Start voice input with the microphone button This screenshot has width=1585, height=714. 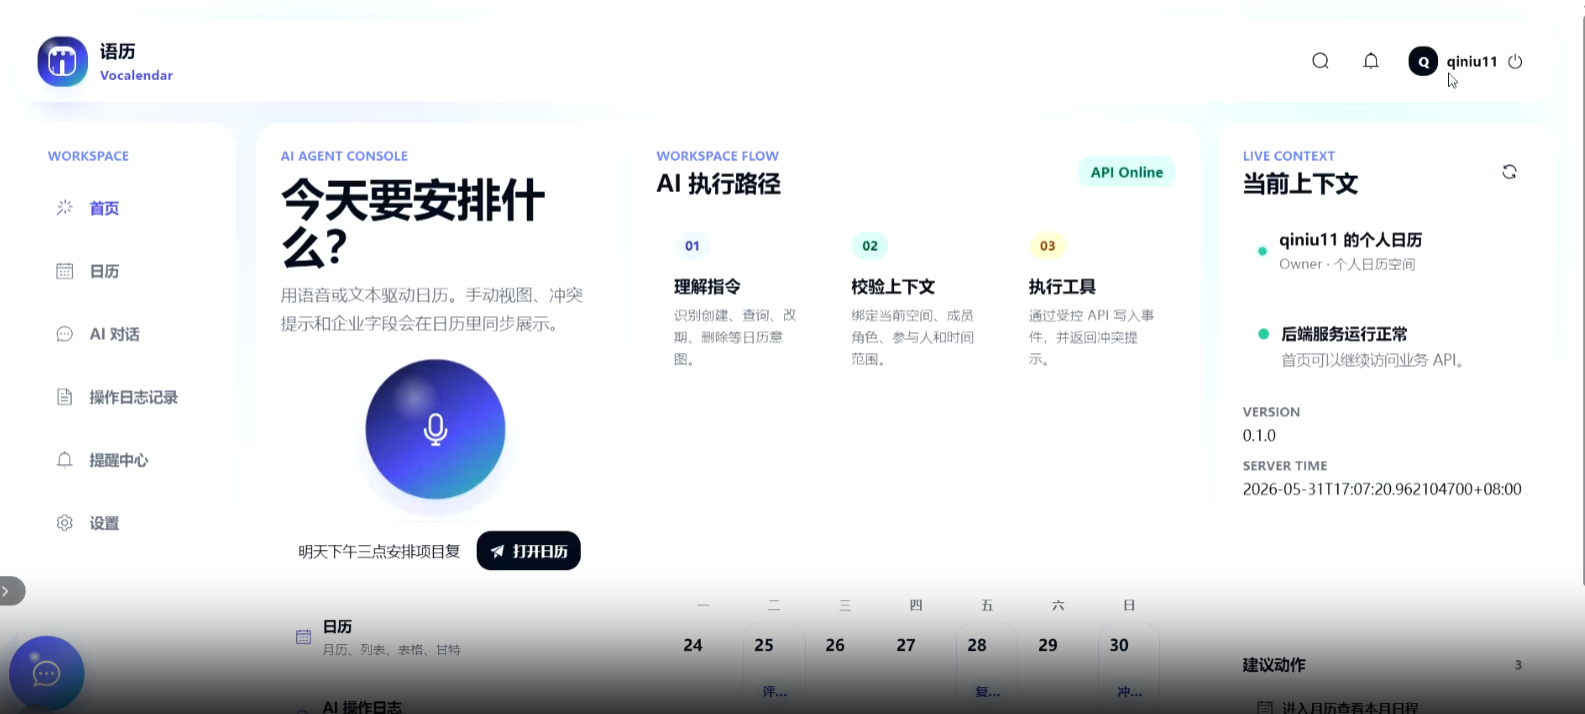click(435, 429)
